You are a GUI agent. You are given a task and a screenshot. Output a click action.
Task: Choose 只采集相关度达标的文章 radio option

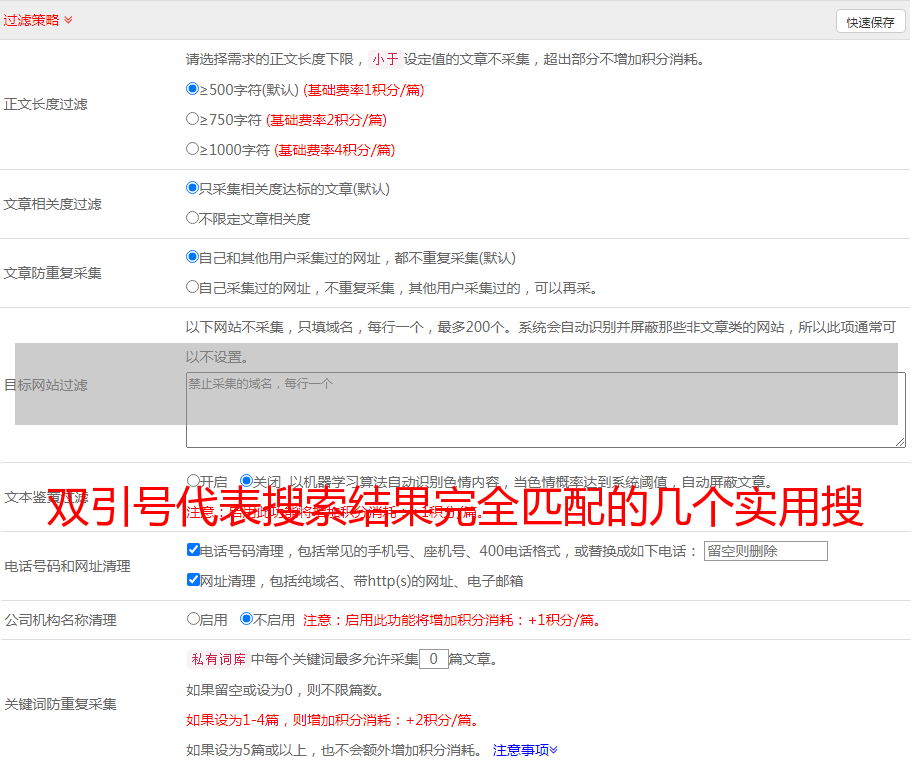click(192, 187)
